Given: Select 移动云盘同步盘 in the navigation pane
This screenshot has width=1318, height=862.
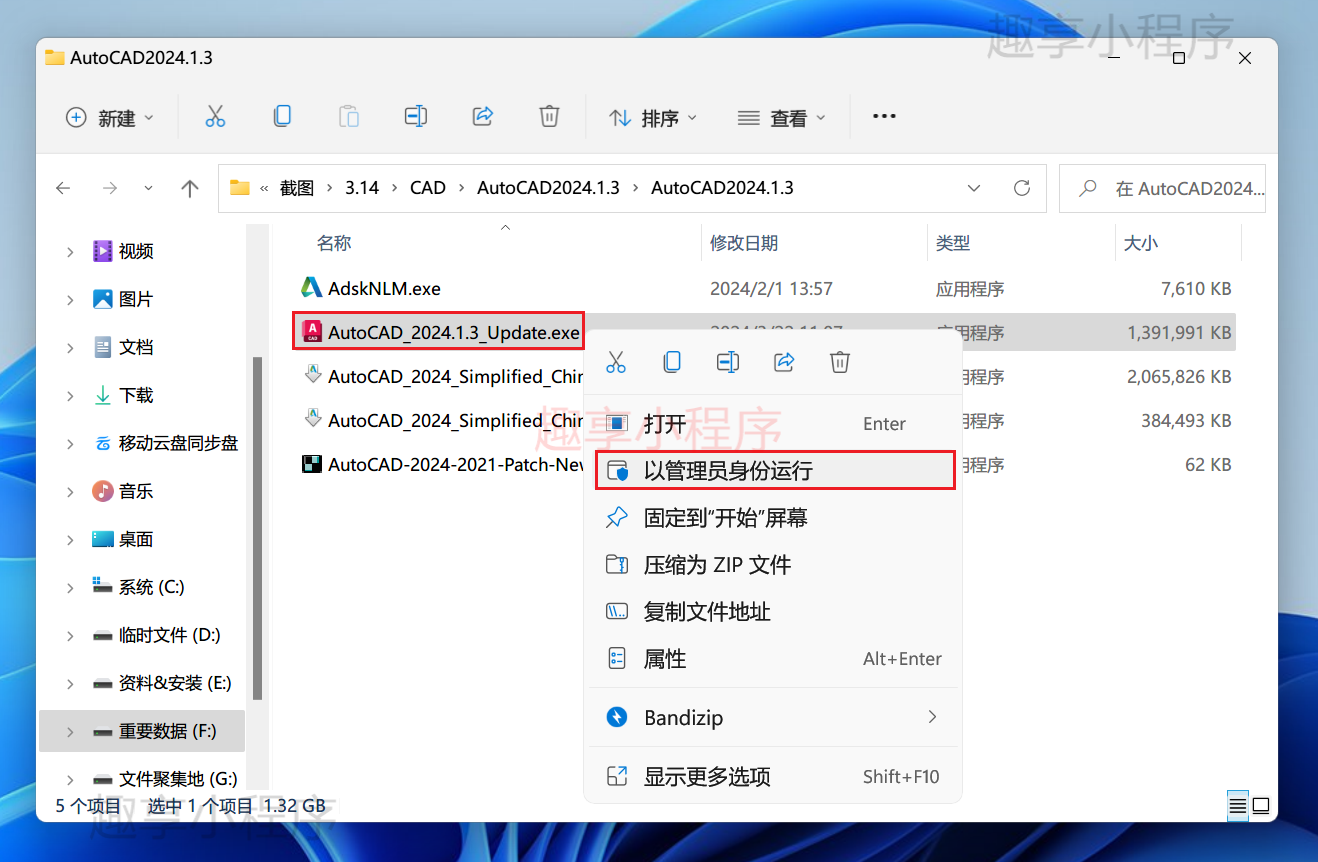Looking at the screenshot, I should coord(178,443).
